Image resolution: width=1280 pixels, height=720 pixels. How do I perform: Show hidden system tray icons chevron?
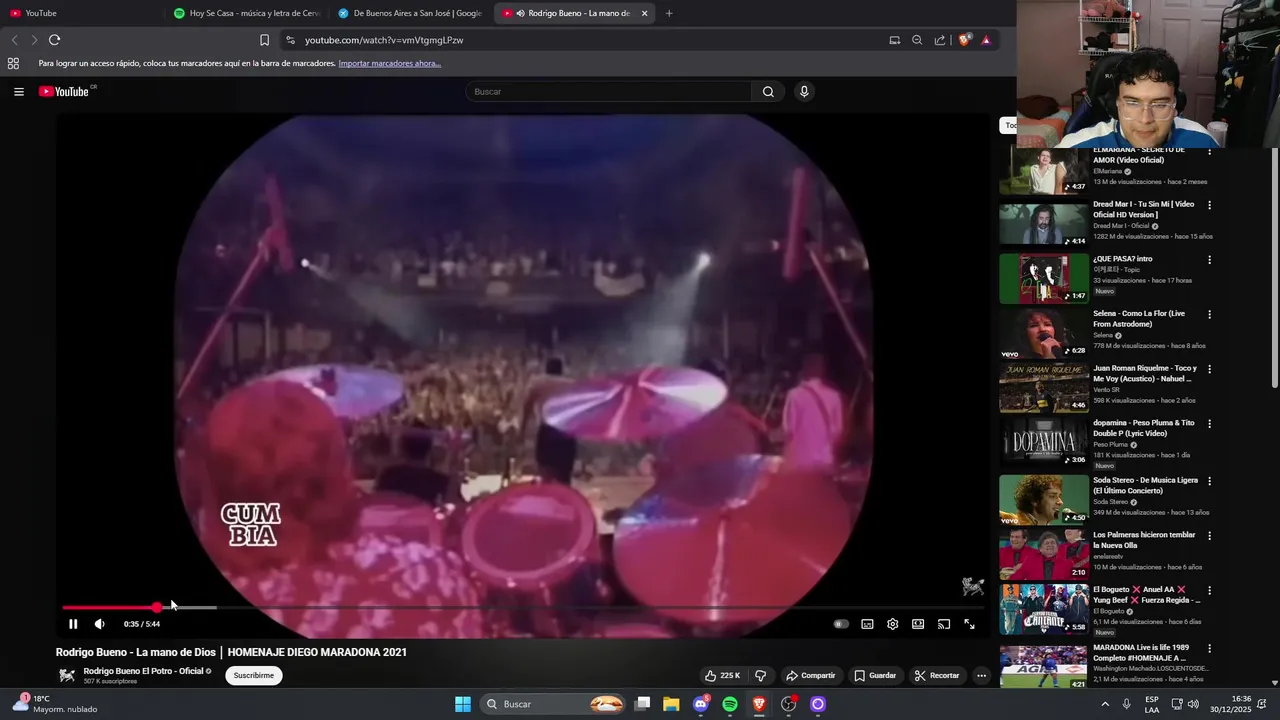click(x=1105, y=704)
